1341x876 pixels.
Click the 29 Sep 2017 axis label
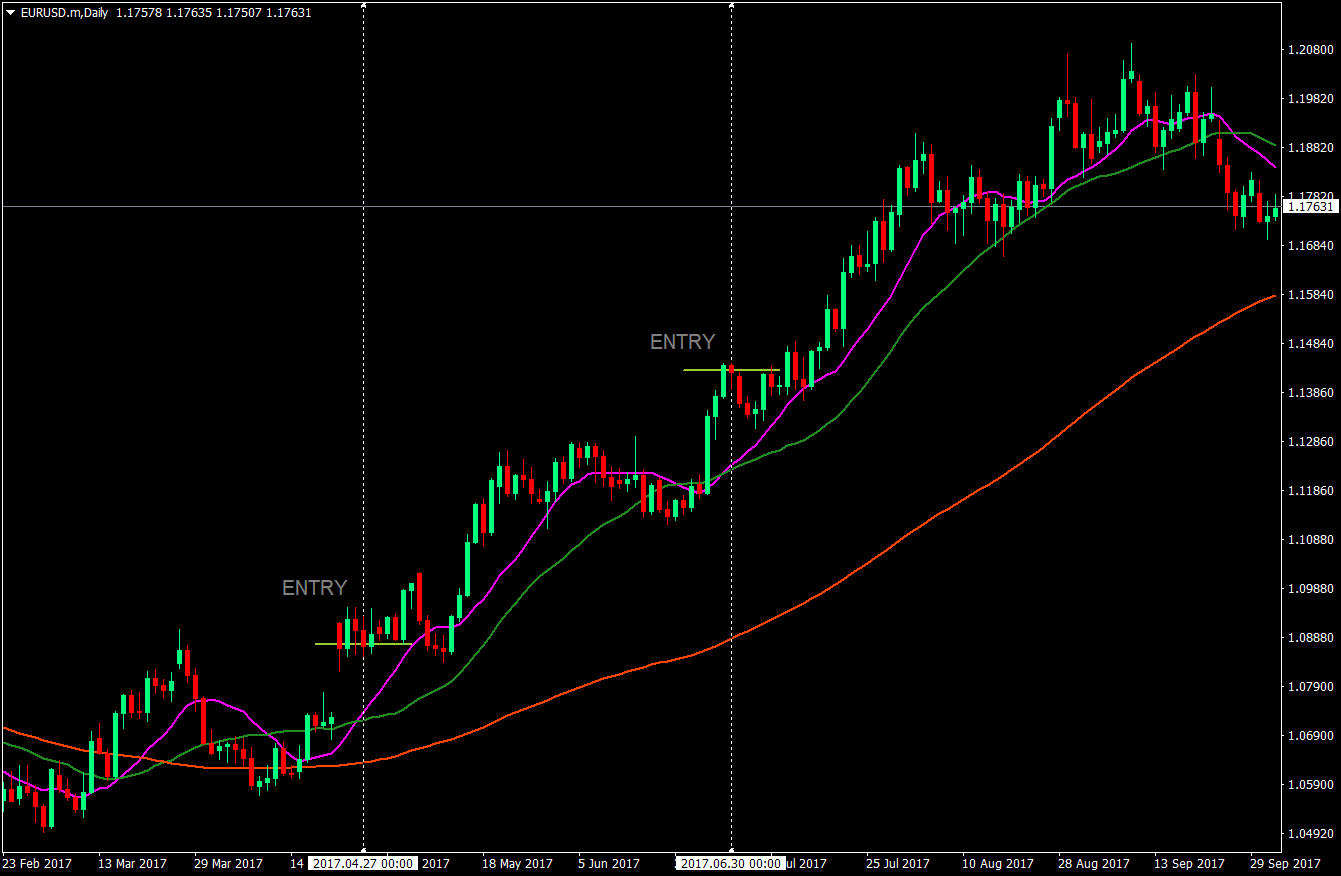[1285, 862]
